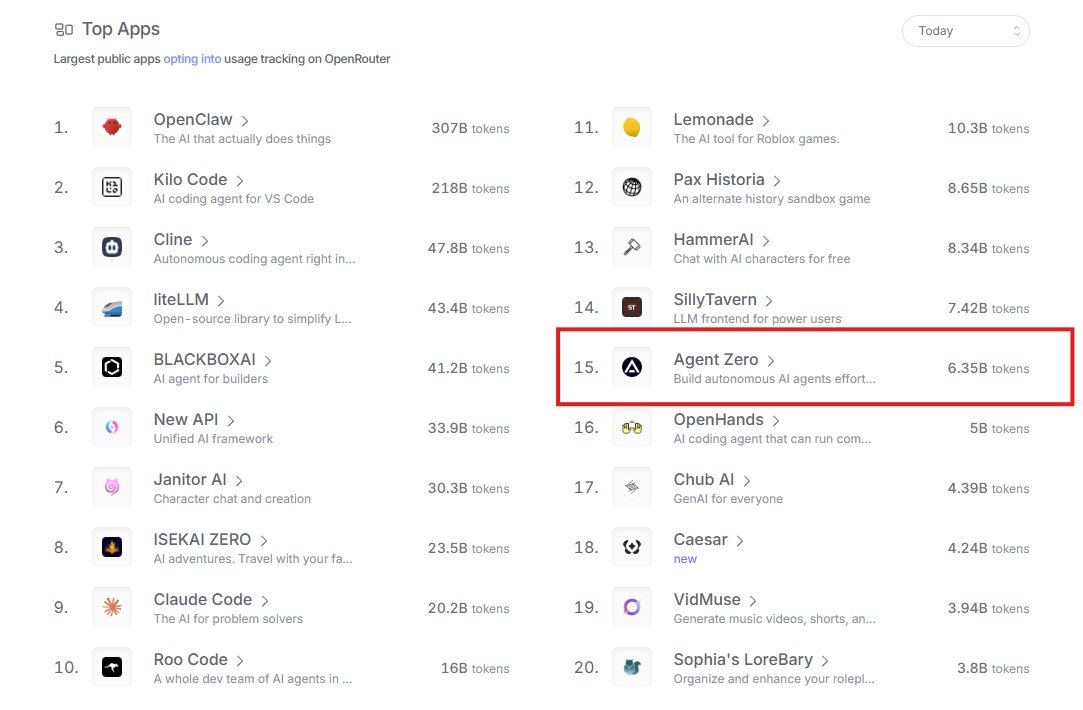Click the VidMuse purple ring icon
1083x710 pixels.
pyautogui.click(x=632, y=608)
